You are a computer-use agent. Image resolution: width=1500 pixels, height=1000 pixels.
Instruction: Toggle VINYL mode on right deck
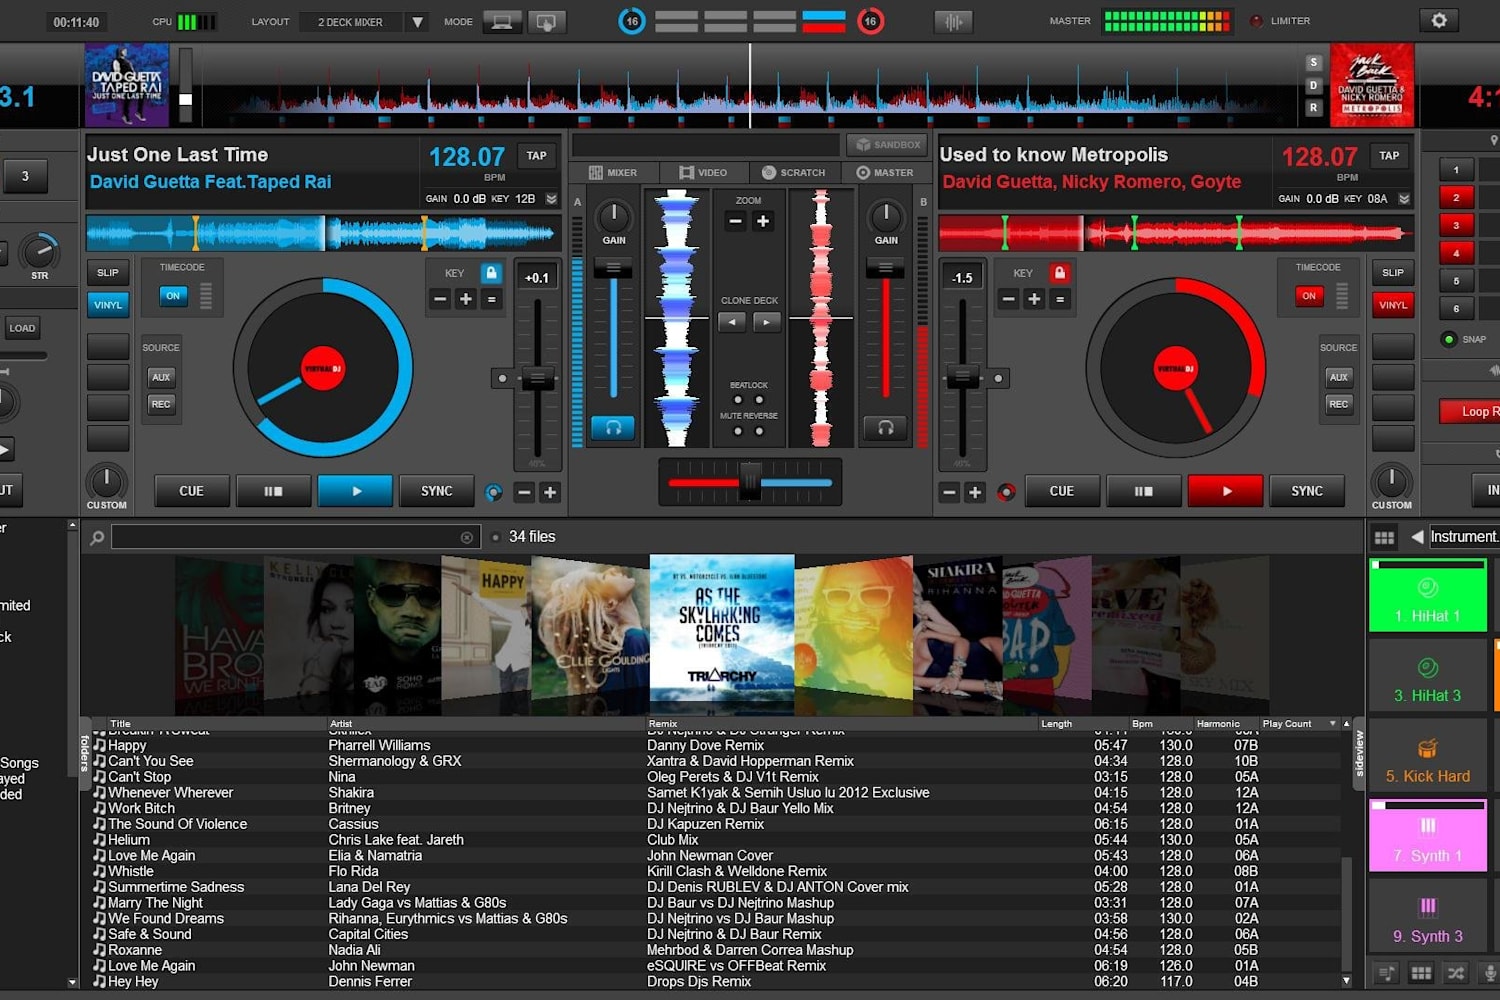click(x=1393, y=305)
